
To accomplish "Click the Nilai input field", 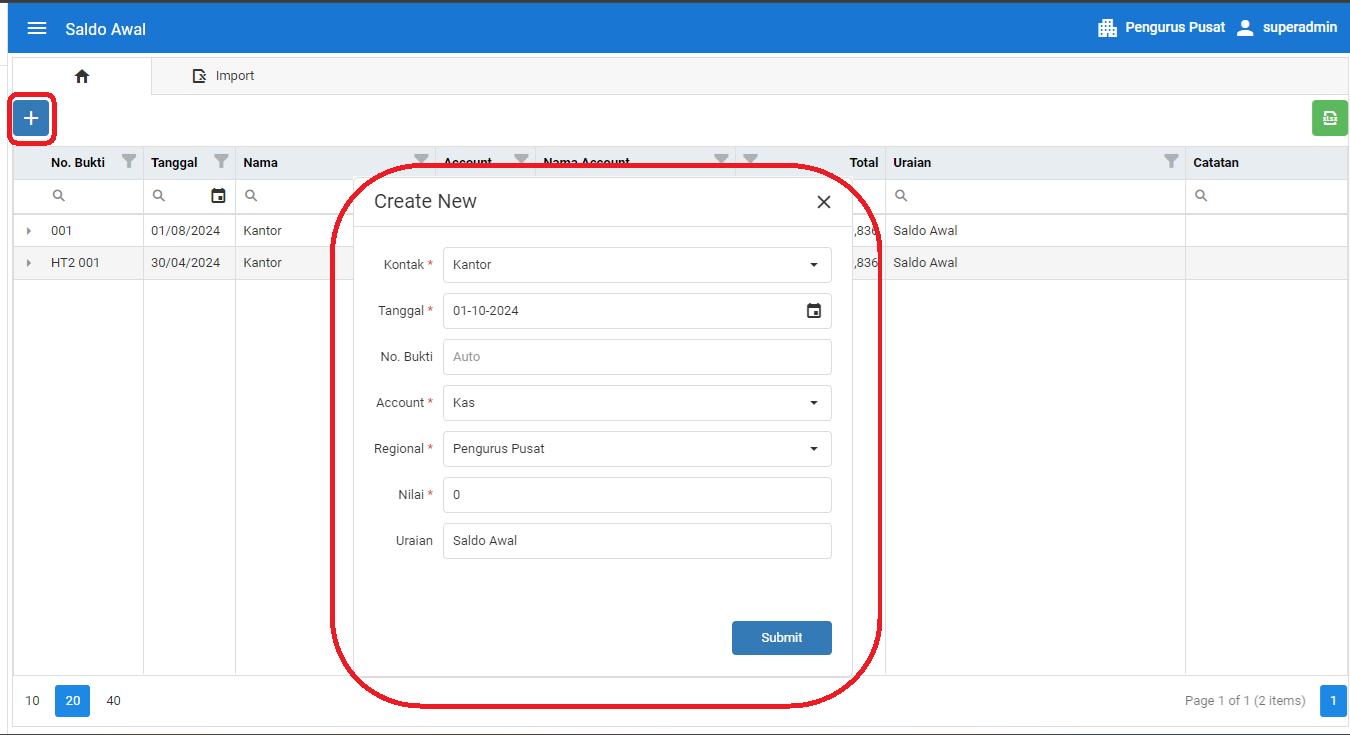I will coord(637,495).
